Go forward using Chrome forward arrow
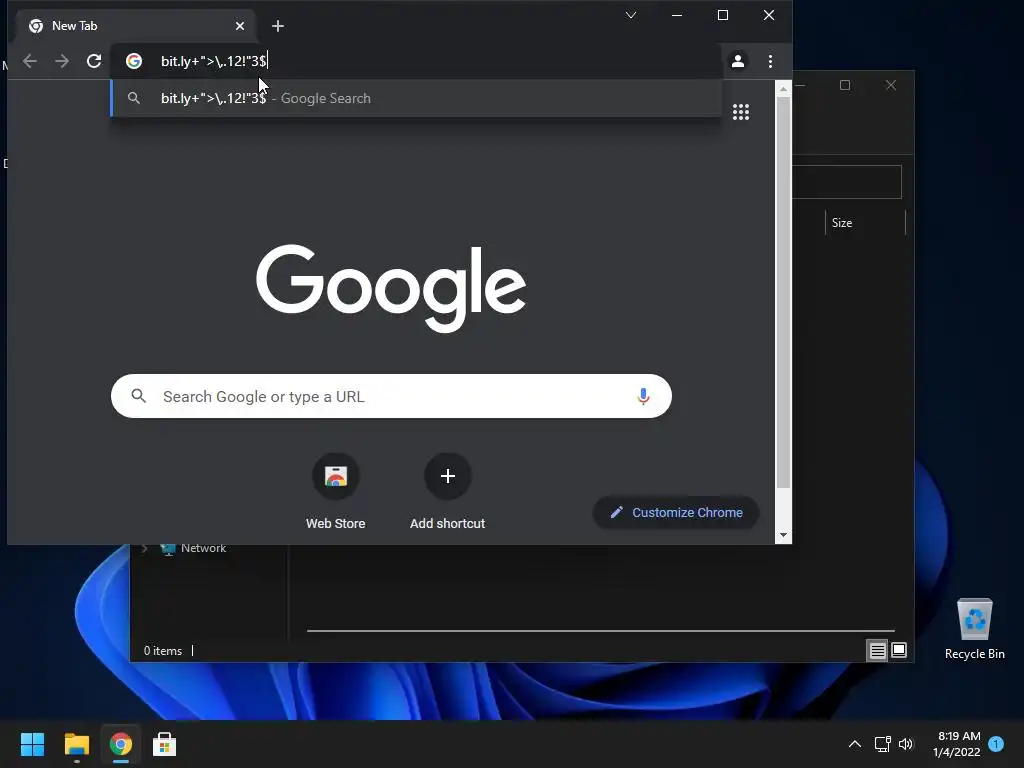This screenshot has width=1024, height=768. [x=62, y=61]
